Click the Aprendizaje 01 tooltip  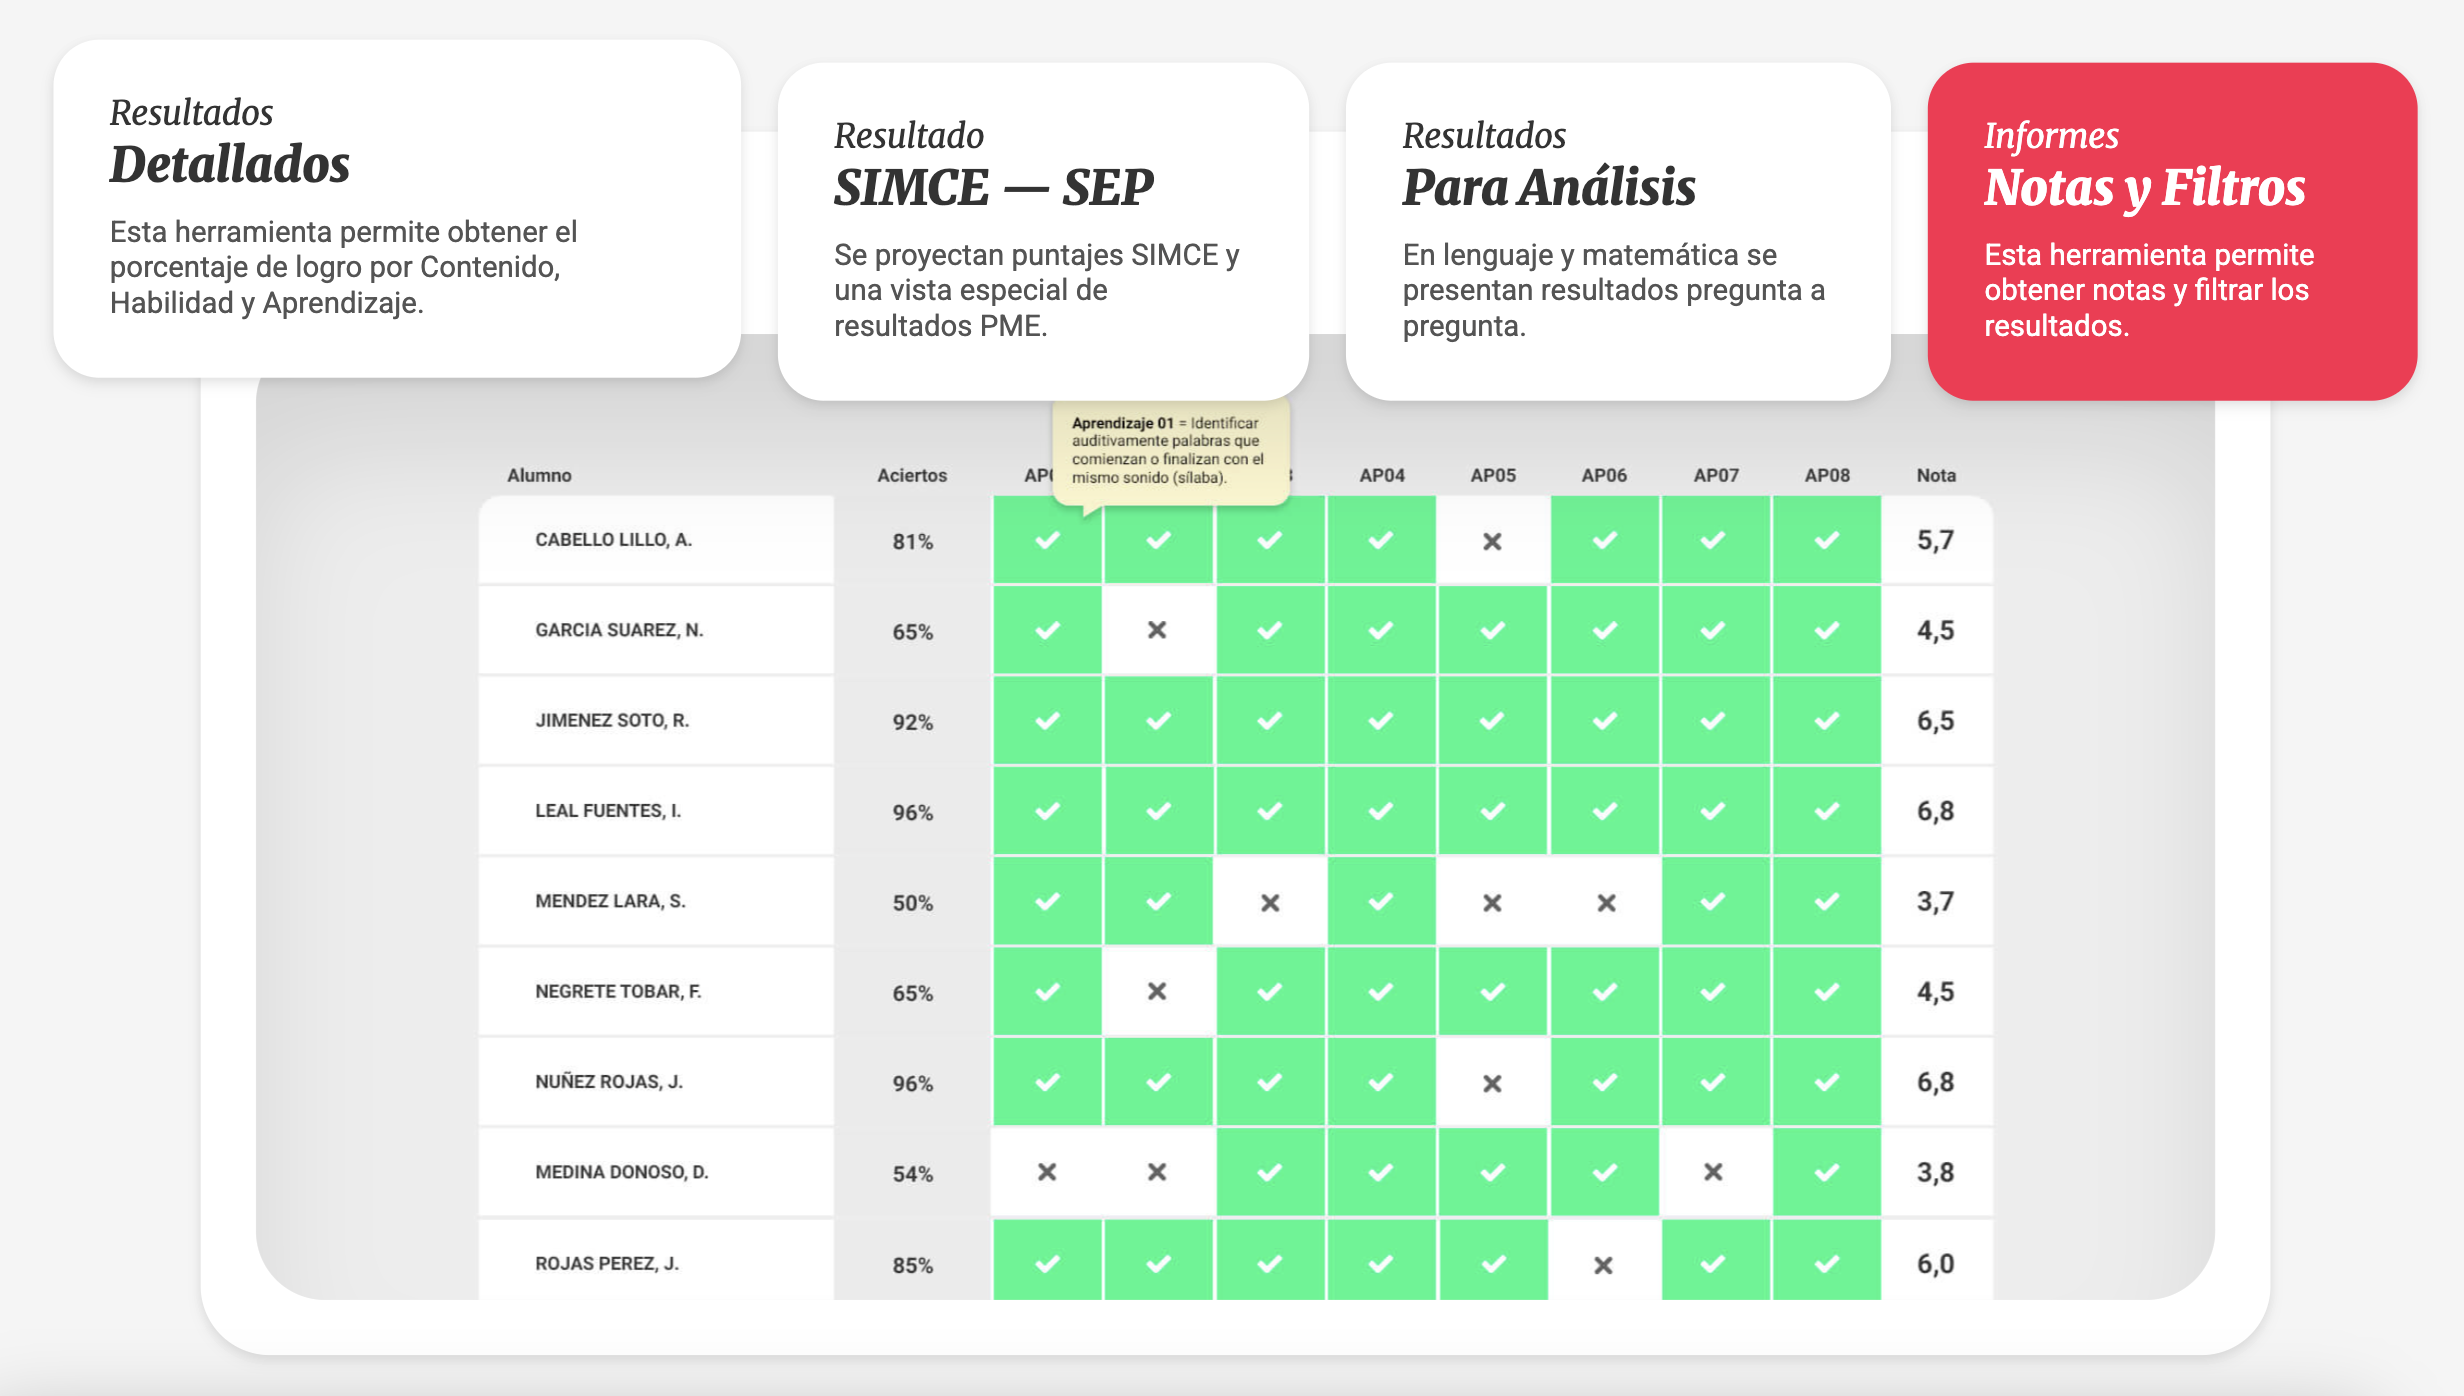[1169, 450]
